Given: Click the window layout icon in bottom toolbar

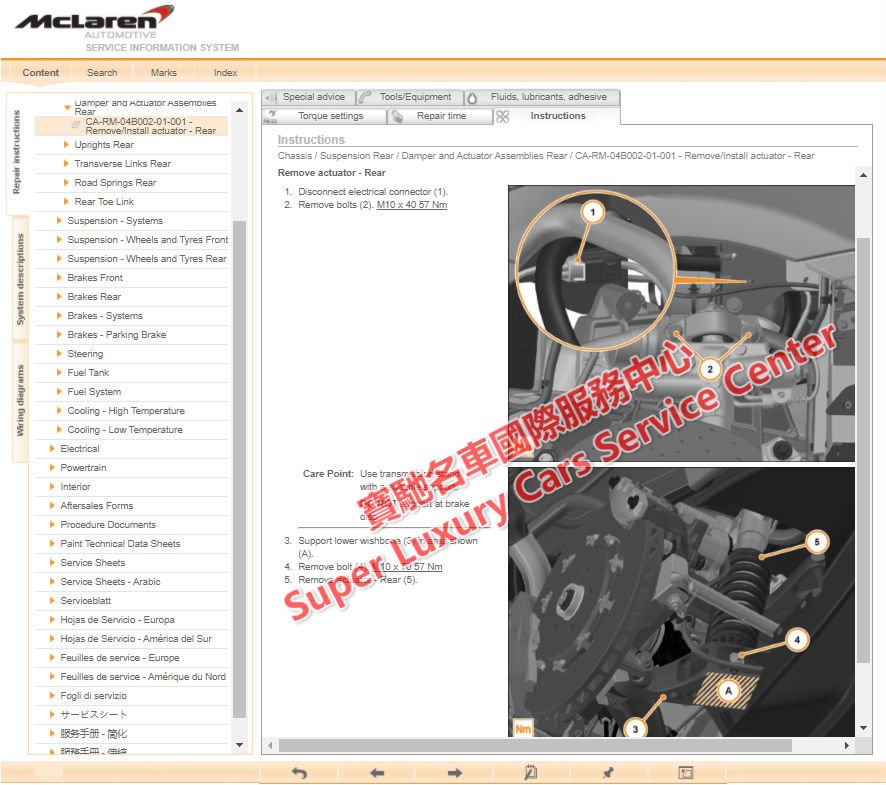Looking at the screenshot, I should coord(685,773).
